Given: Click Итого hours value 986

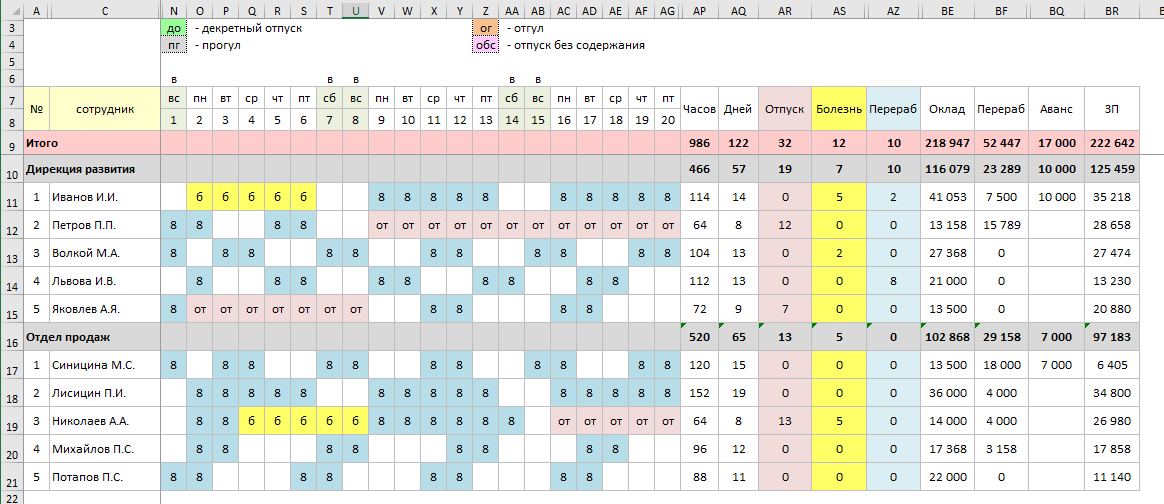Looking at the screenshot, I should (x=699, y=143).
